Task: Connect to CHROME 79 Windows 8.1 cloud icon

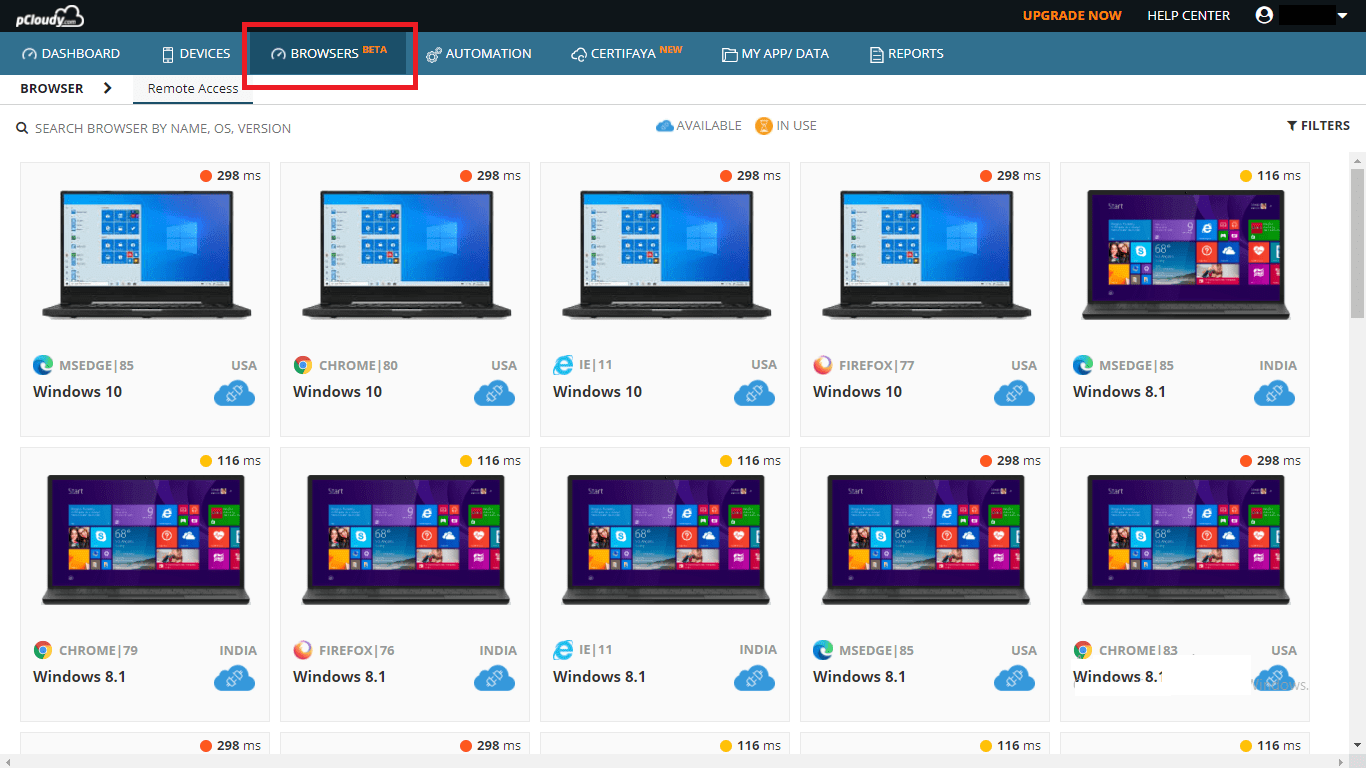Action: [x=234, y=678]
